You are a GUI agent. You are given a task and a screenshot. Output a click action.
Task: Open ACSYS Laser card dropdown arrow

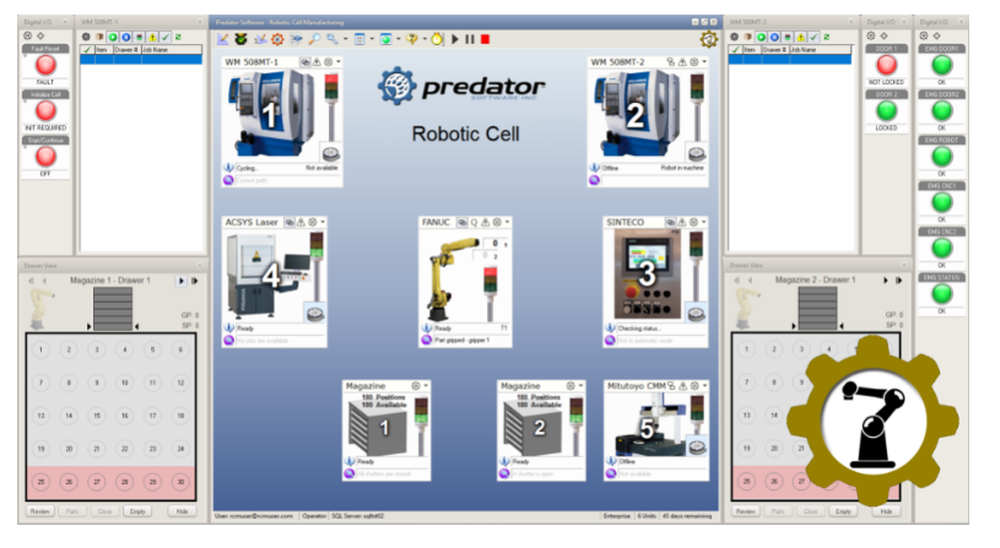323,222
